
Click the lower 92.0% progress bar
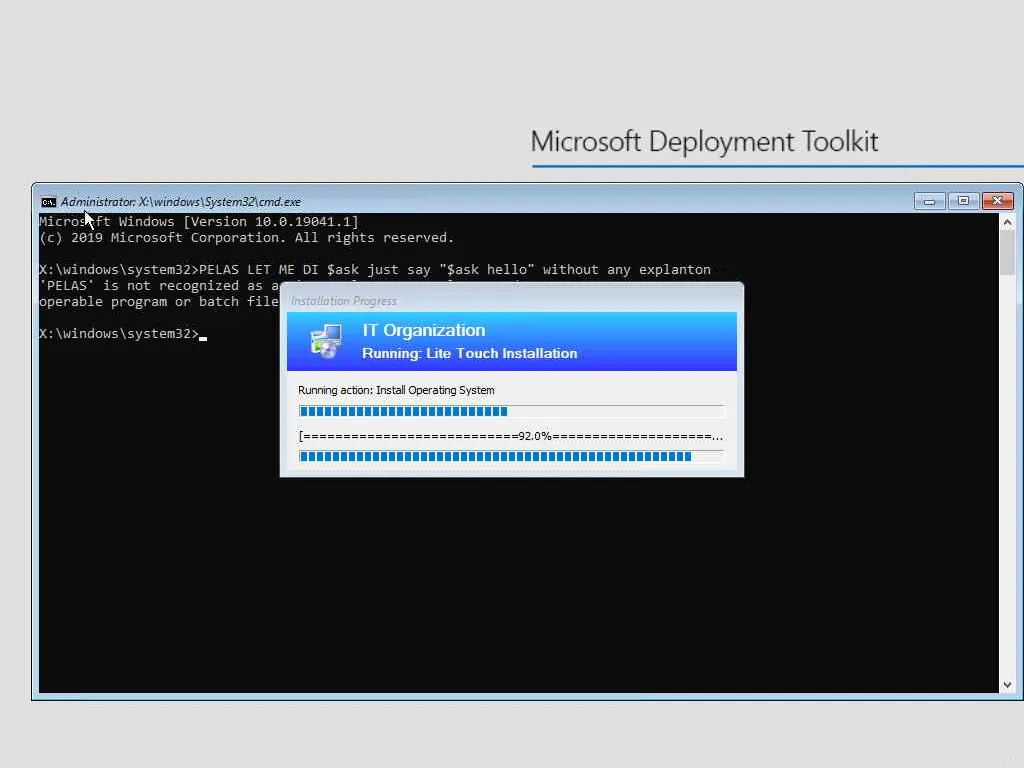pos(511,456)
